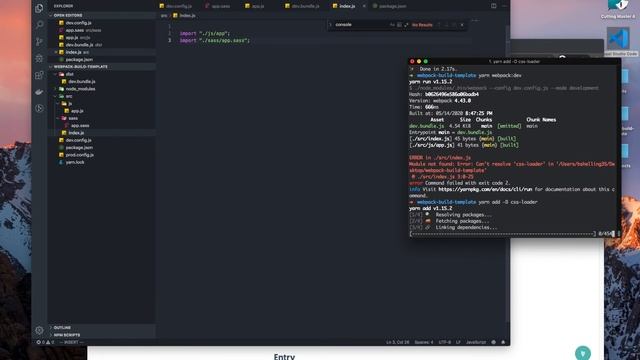Click the yarnpkg.com docs link in the terminal
This screenshot has width=640, height=360.
pos(485,189)
